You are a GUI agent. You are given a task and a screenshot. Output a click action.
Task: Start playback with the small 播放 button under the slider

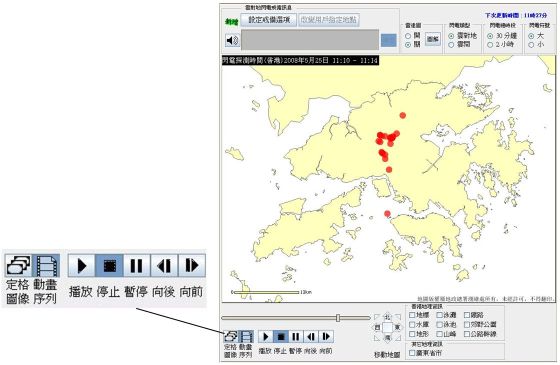coord(265,336)
